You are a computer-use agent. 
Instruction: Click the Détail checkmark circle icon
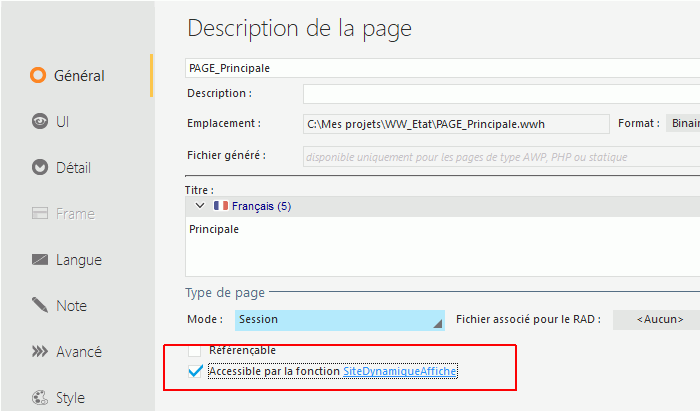[39, 167]
